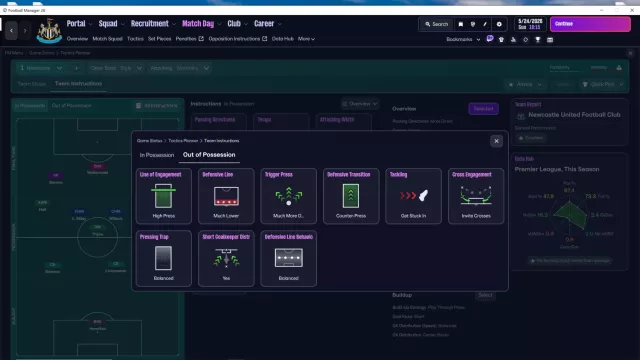Select the Out of Possession tab in popup
Viewport: 640px width, 360px height.
tap(209, 155)
